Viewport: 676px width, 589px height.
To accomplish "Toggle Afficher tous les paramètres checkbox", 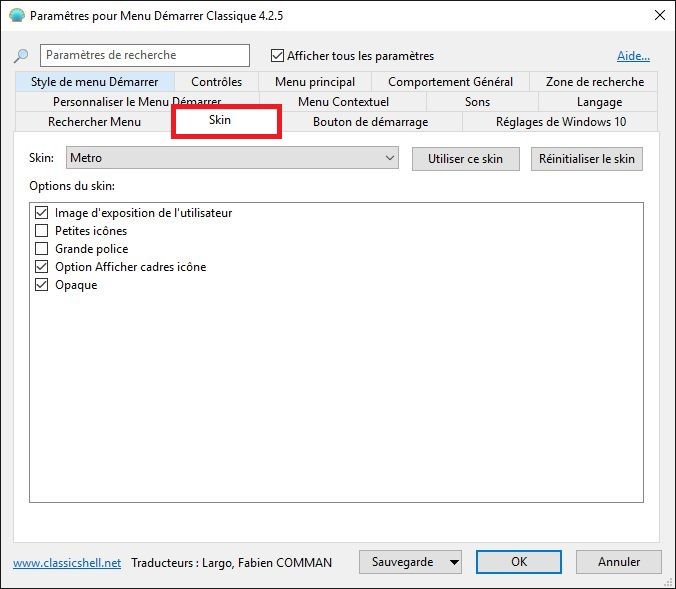I will [277, 56].
